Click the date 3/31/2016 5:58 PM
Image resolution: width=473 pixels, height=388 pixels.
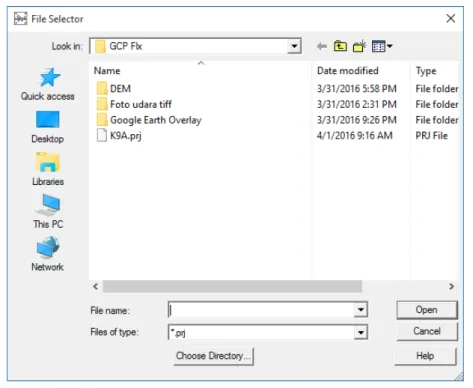357,89
